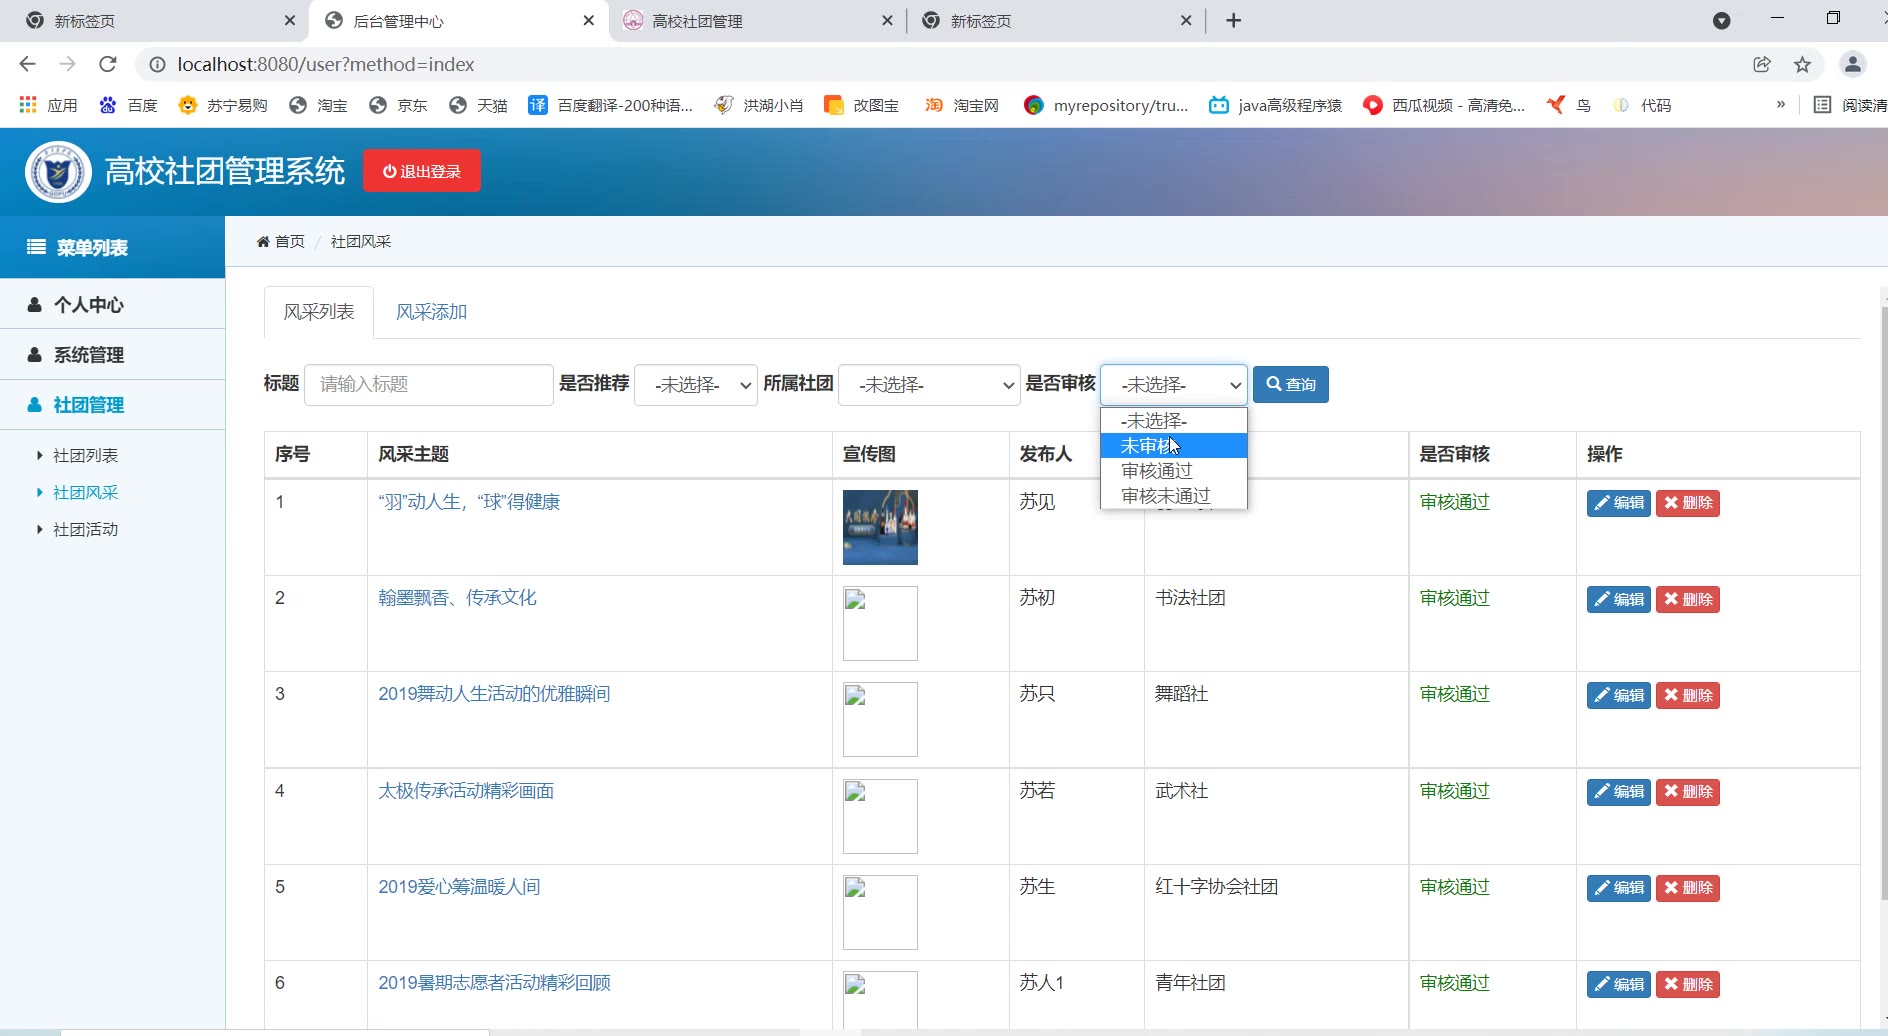Click the title search input field

[428, 385]
